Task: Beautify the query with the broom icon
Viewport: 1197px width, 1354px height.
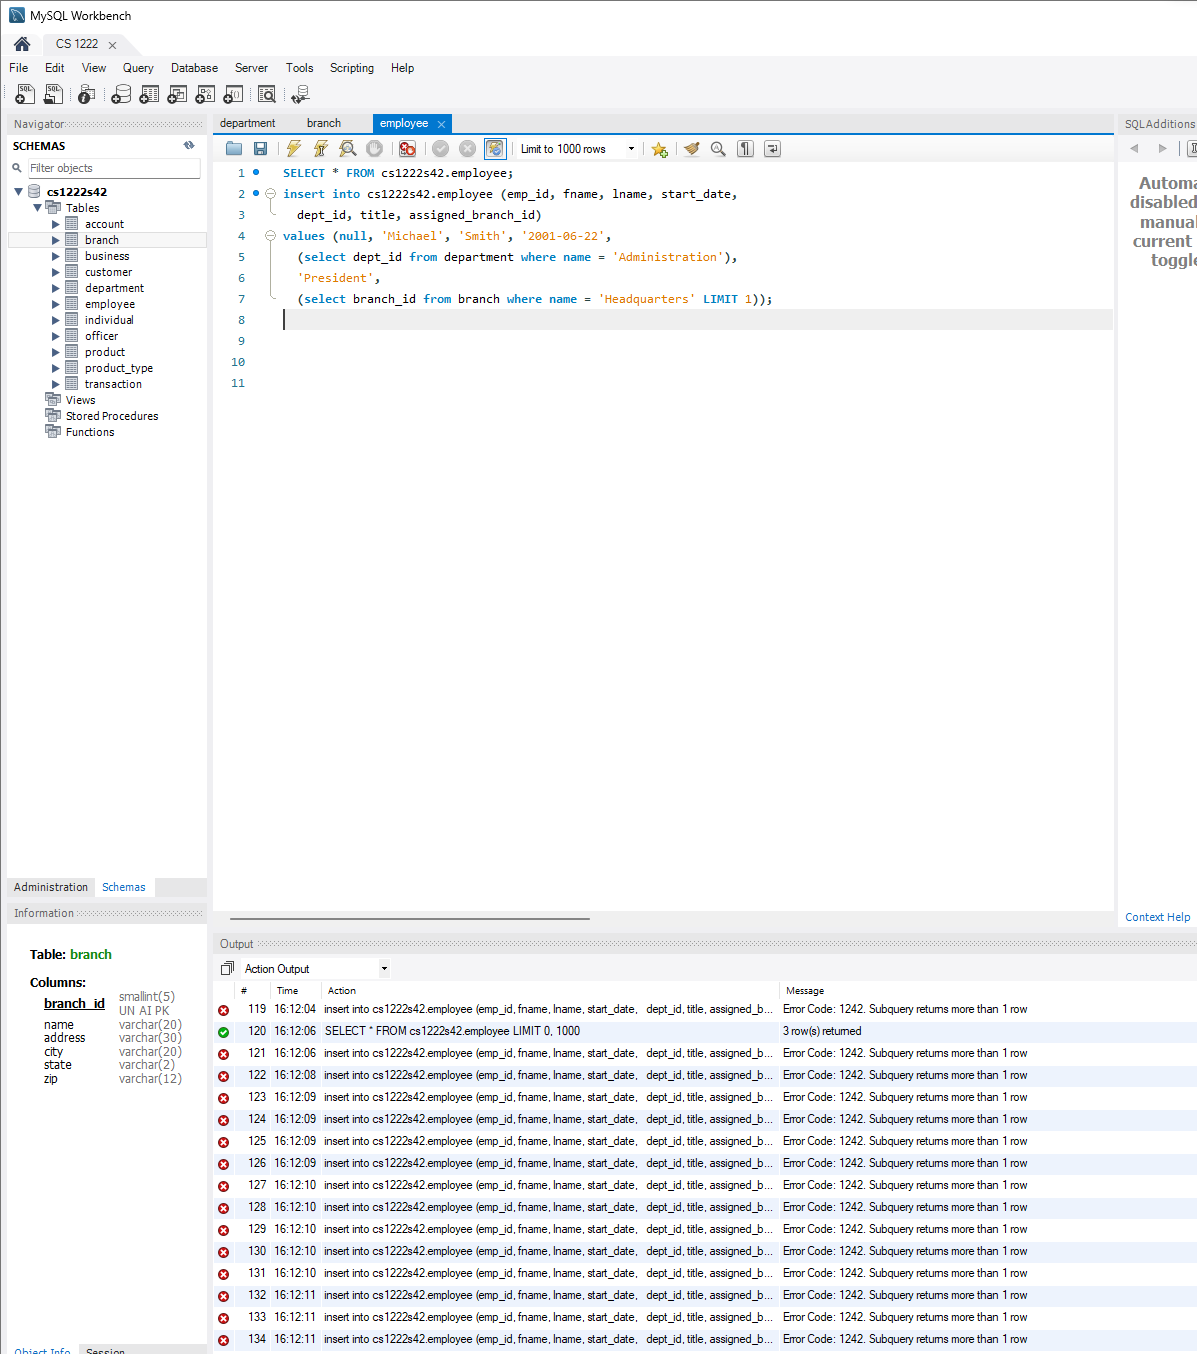Action: coord(691,149)
